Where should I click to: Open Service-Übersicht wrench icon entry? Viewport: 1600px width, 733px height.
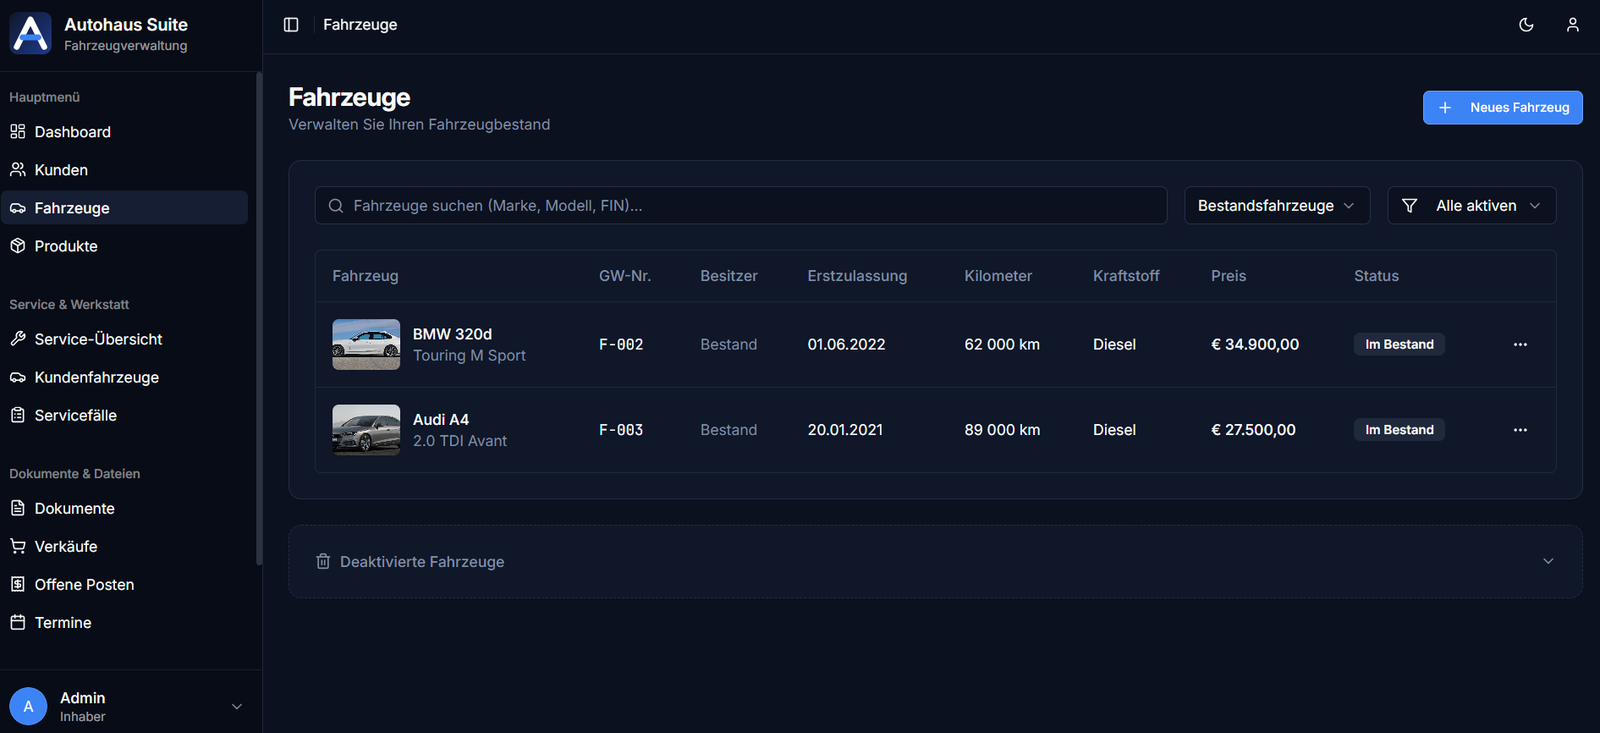coord(98,339)
